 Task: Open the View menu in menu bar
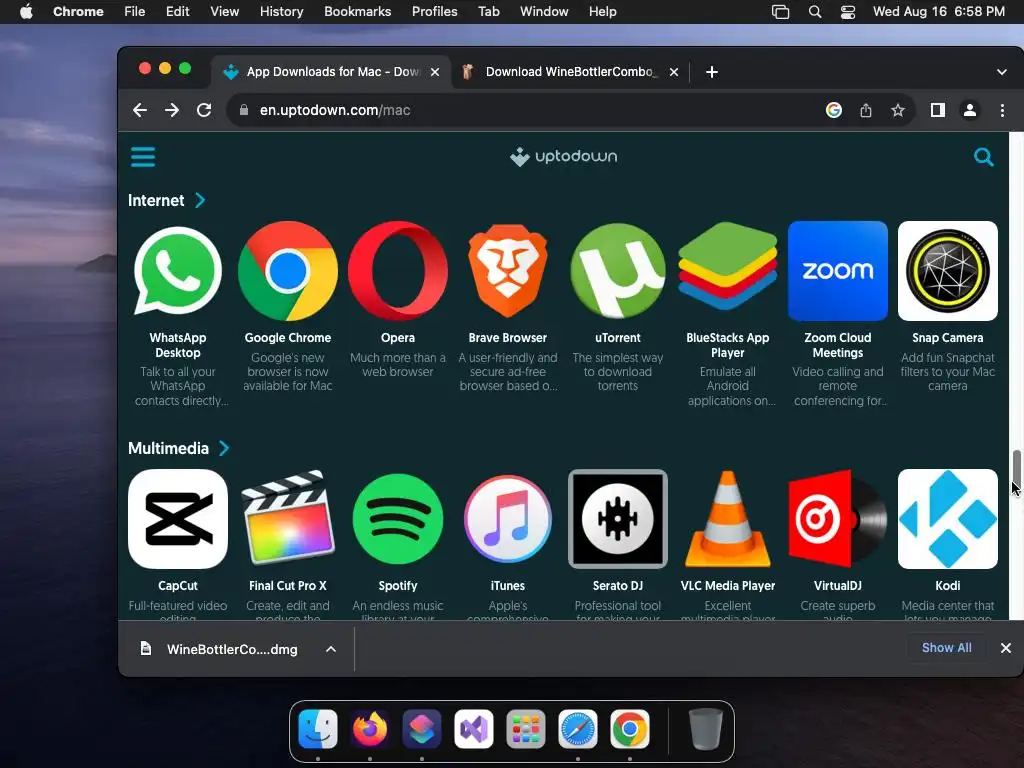224,12
